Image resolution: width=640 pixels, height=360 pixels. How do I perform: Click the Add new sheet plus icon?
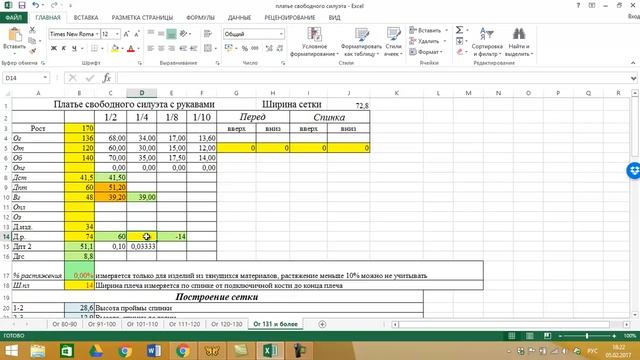point(322,324)
